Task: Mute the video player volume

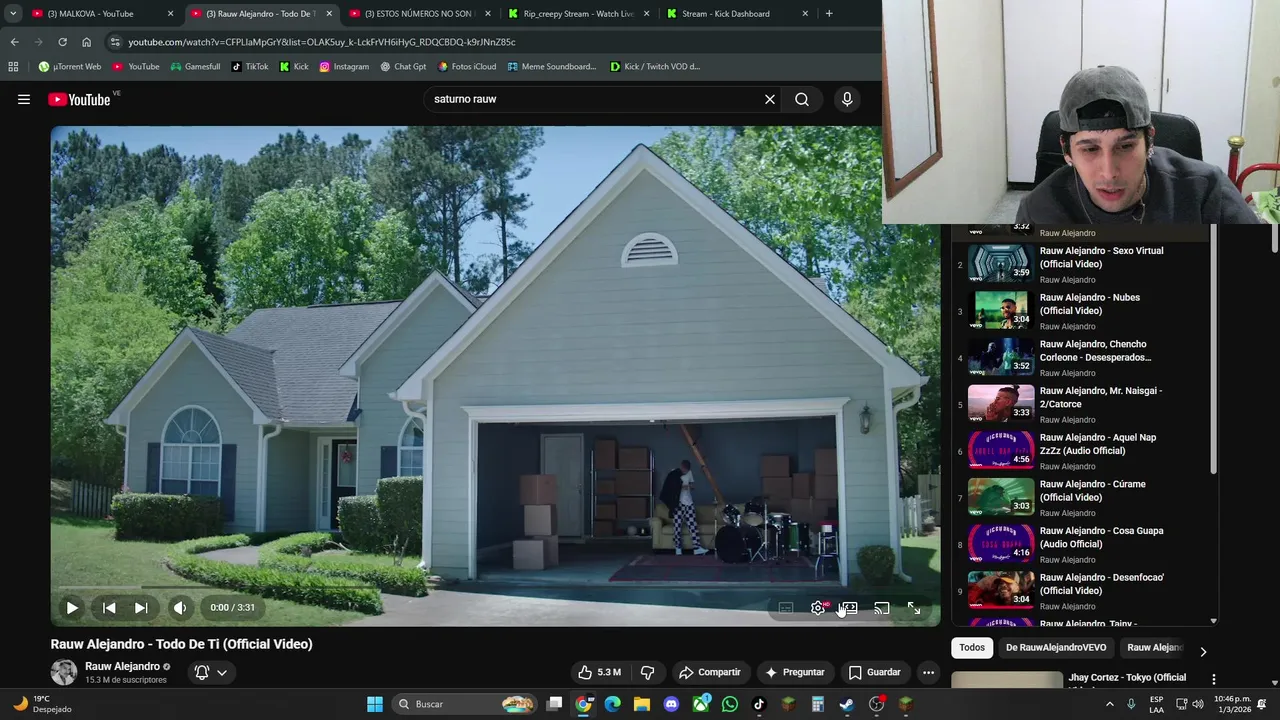Action: pos(180,607)
